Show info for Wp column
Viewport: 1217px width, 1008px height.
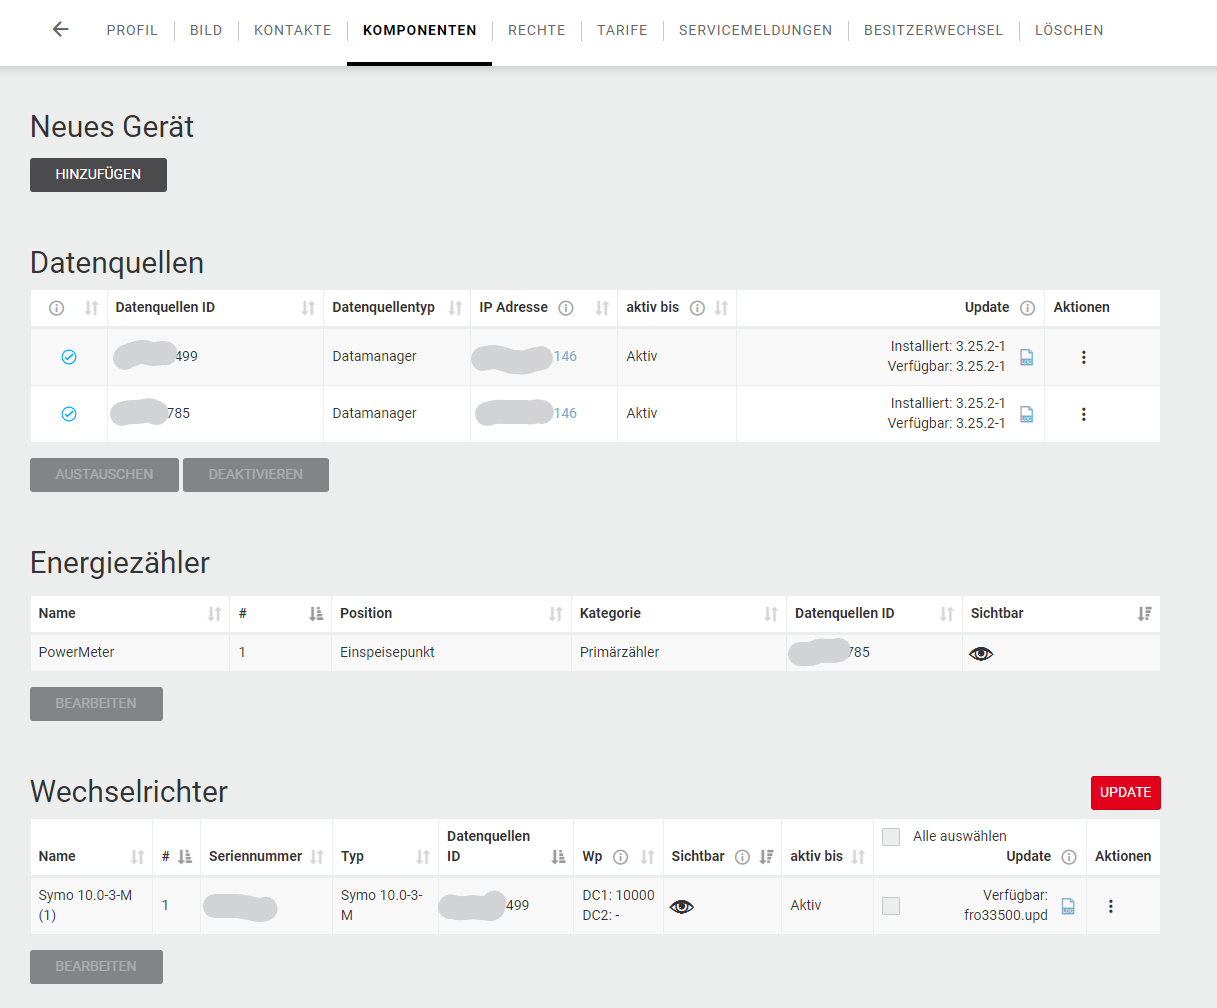[620, 857]
